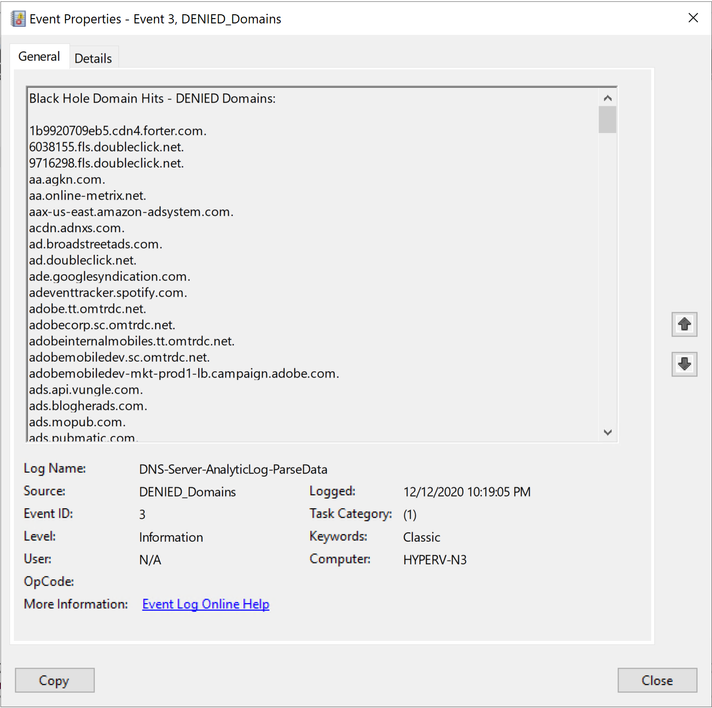The width and height of the screenshot is (712, 708).
Task: Click the line adobe.tt.omtrdc.net.
Action: [x=88, y=309]
